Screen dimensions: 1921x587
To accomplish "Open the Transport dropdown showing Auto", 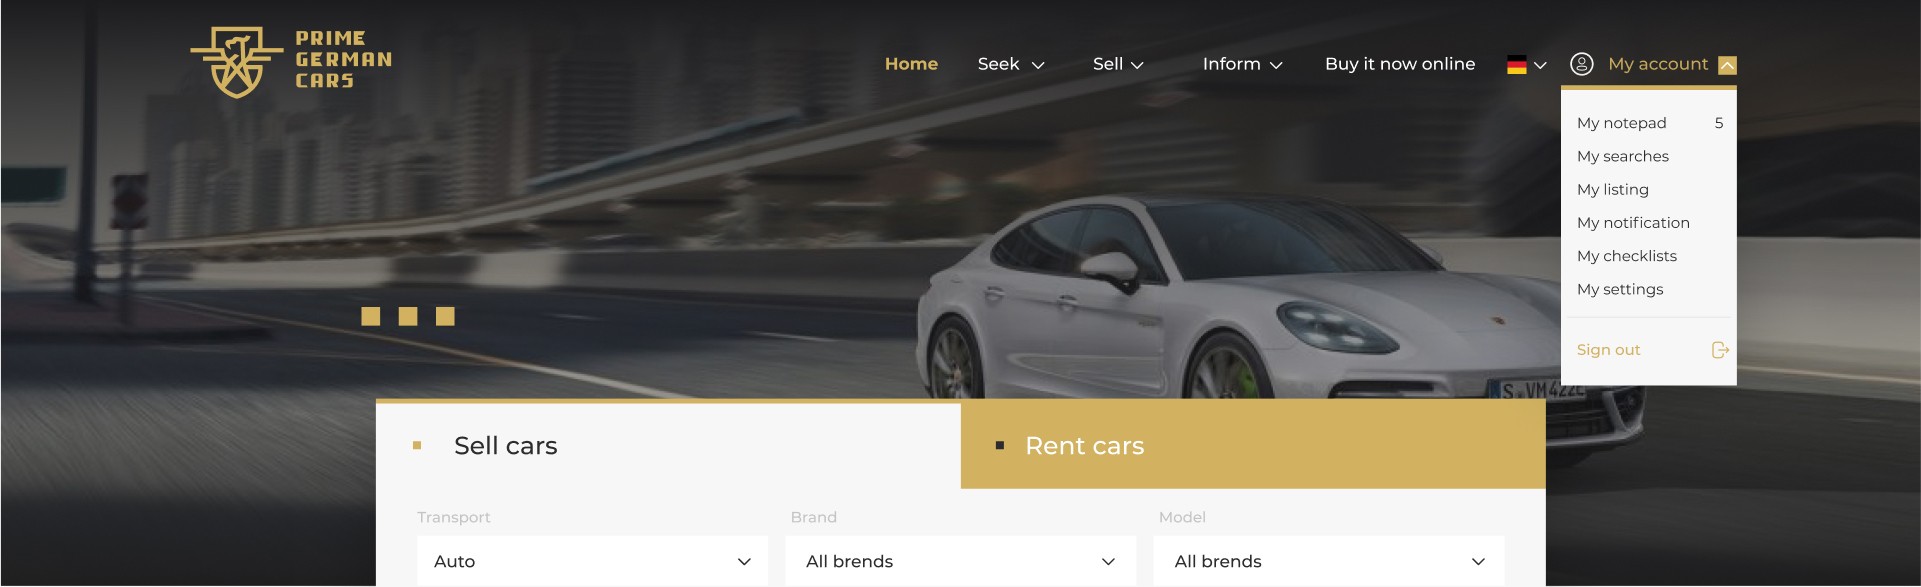I will (592, 561).
